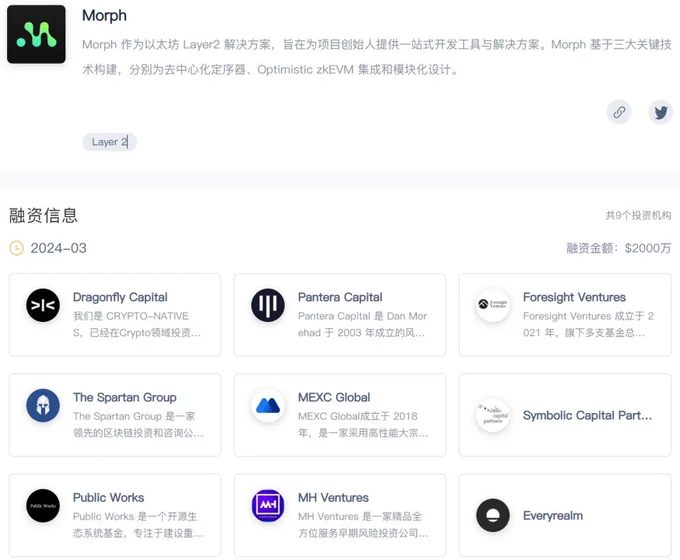Screen dimensions: 680x560
Task: Click the 2024-03 funding date
Action: point(59,248)
